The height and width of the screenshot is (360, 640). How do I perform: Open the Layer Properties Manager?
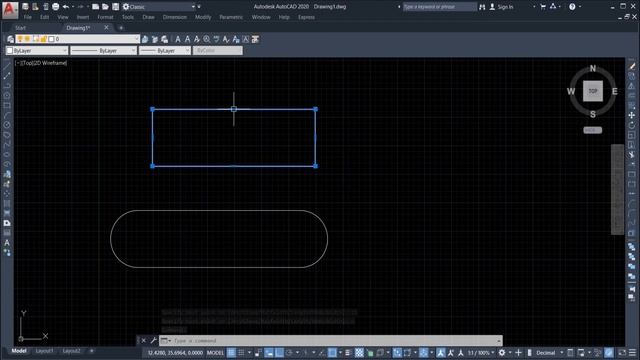tap(10, 39)
